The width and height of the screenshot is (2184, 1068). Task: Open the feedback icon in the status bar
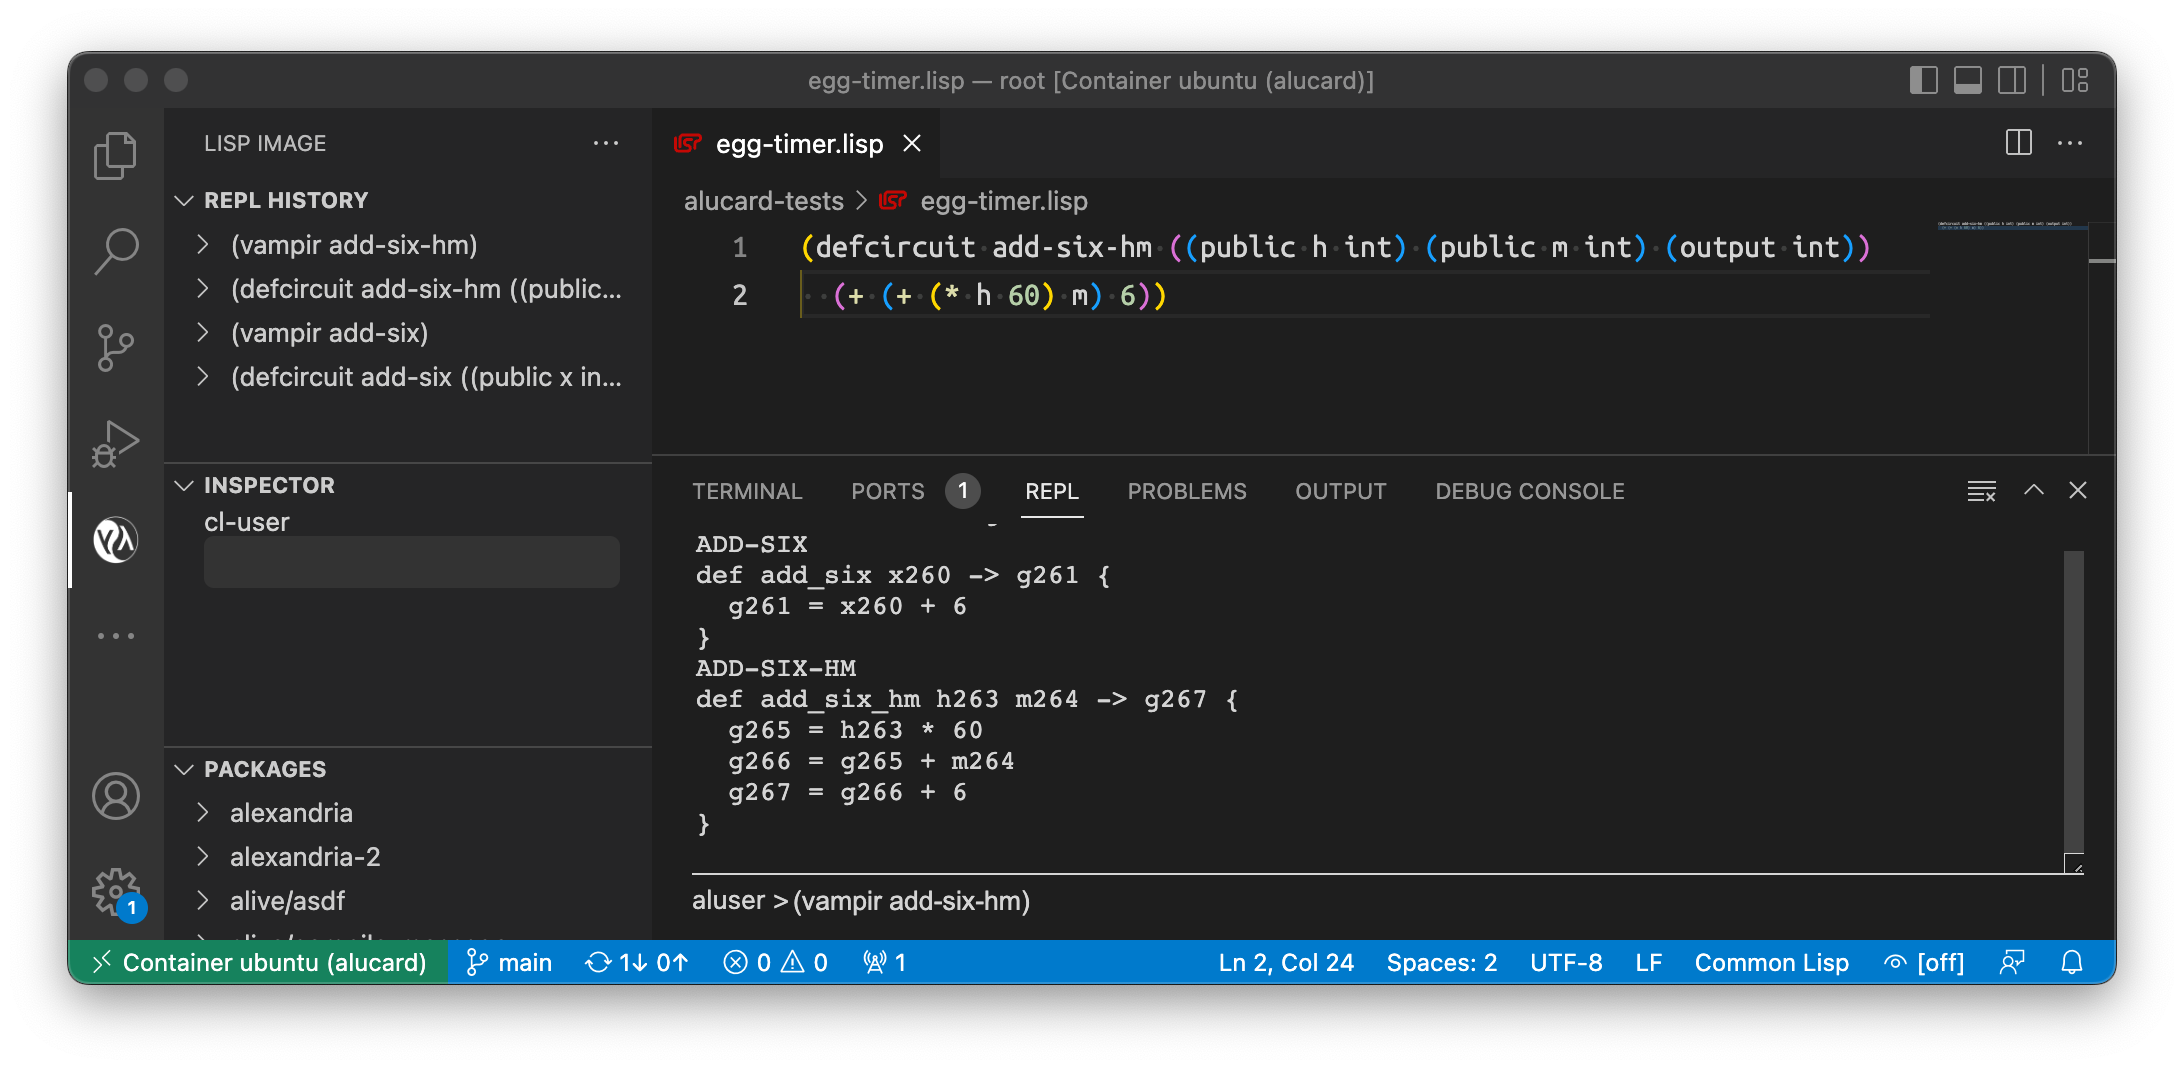[x=2012, y=962]
